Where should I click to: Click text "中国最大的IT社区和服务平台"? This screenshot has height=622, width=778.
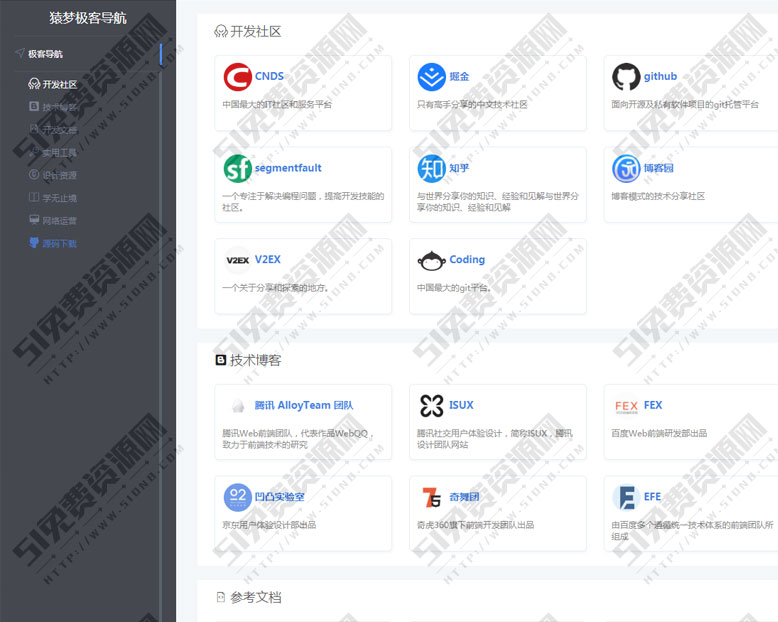(277, 105)
